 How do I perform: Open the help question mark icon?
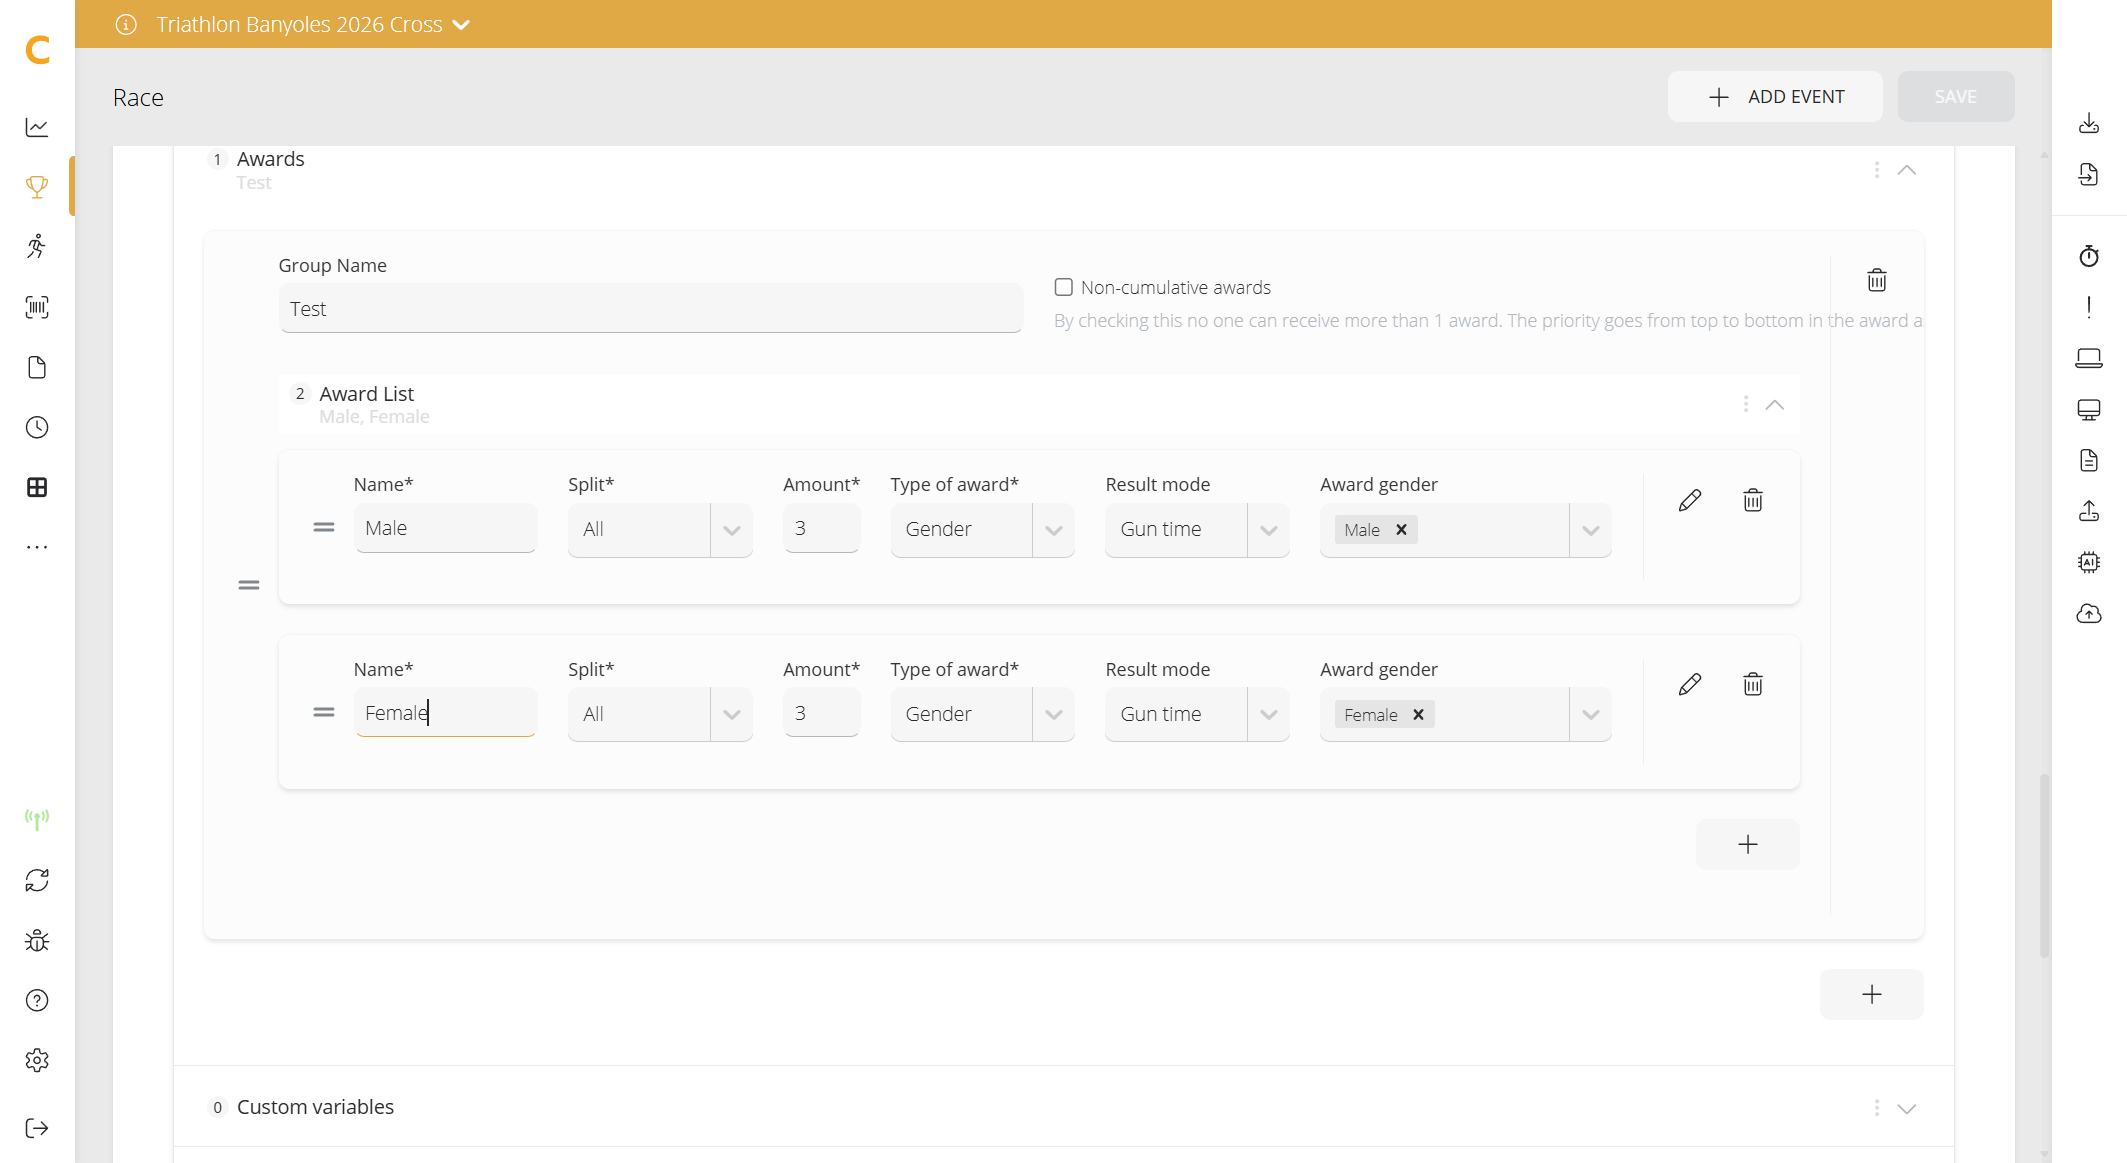click(37, 1000)
